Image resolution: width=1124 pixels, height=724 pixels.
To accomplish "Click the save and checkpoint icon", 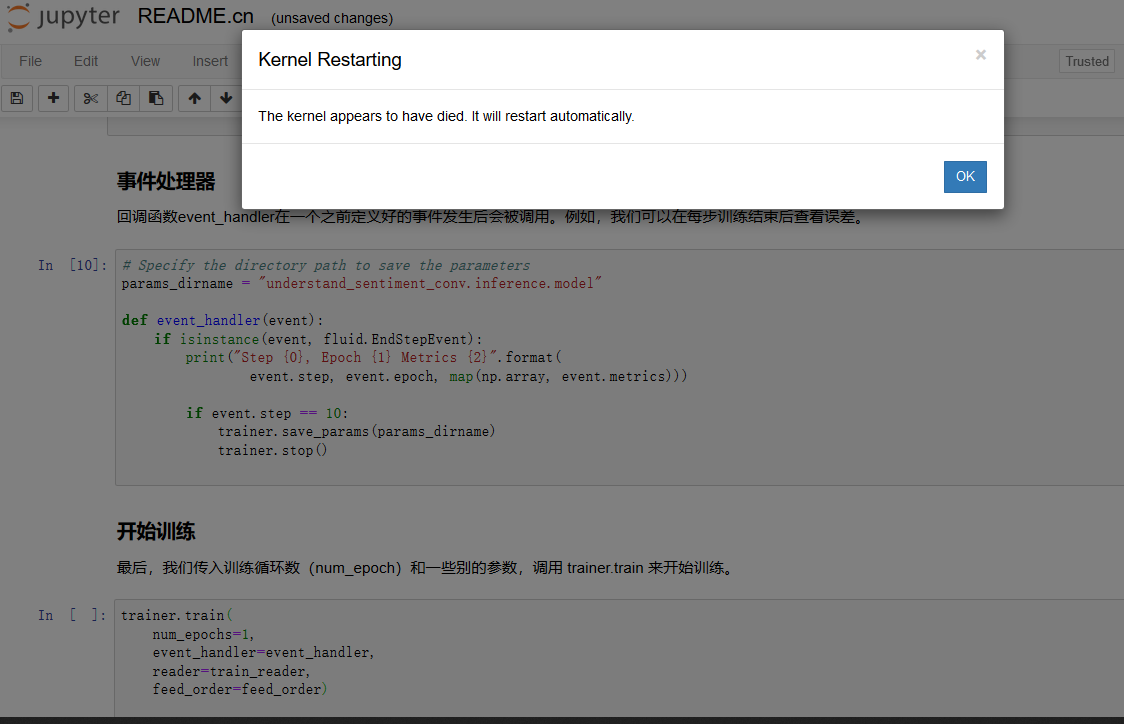I will pos(17,98).
